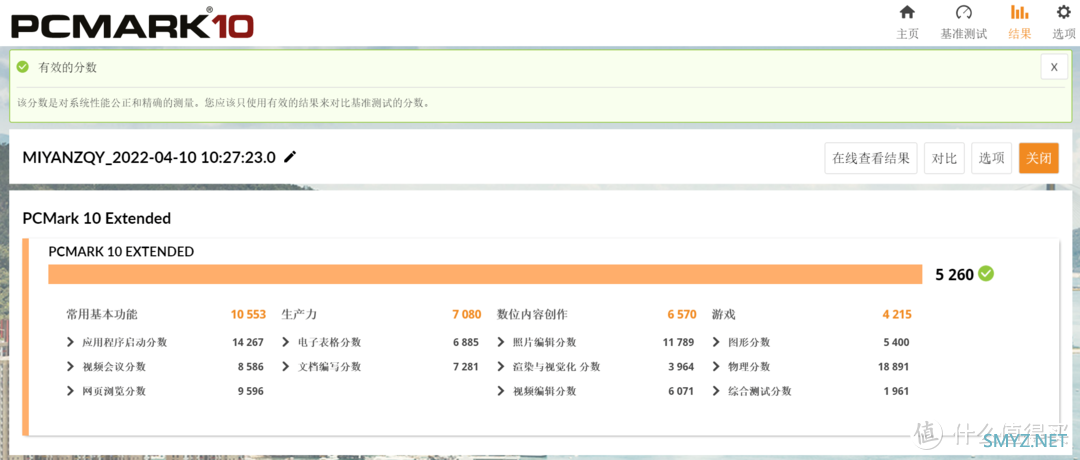Click the PCMark 10 logo
The image size is (1080, 460).
tap(132, 23)
